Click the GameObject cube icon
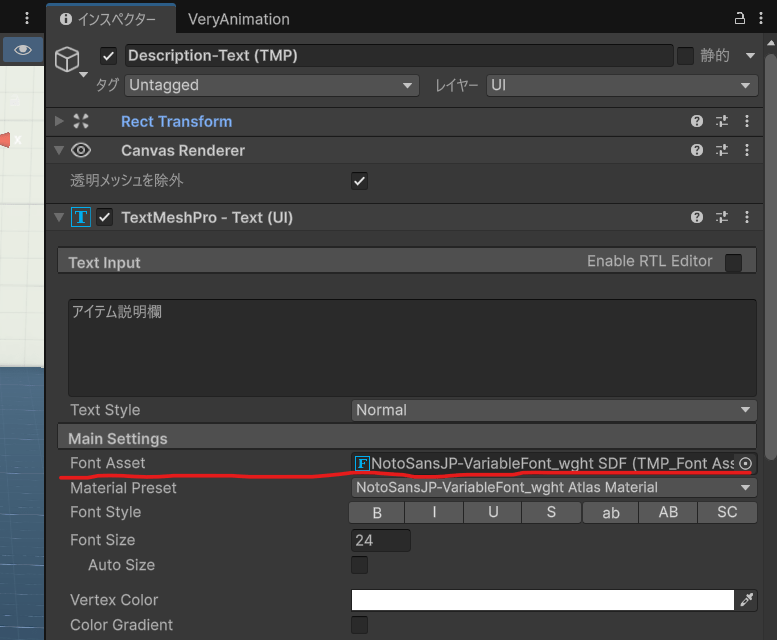This screenshot has width=777, height=640. (67, 61)
